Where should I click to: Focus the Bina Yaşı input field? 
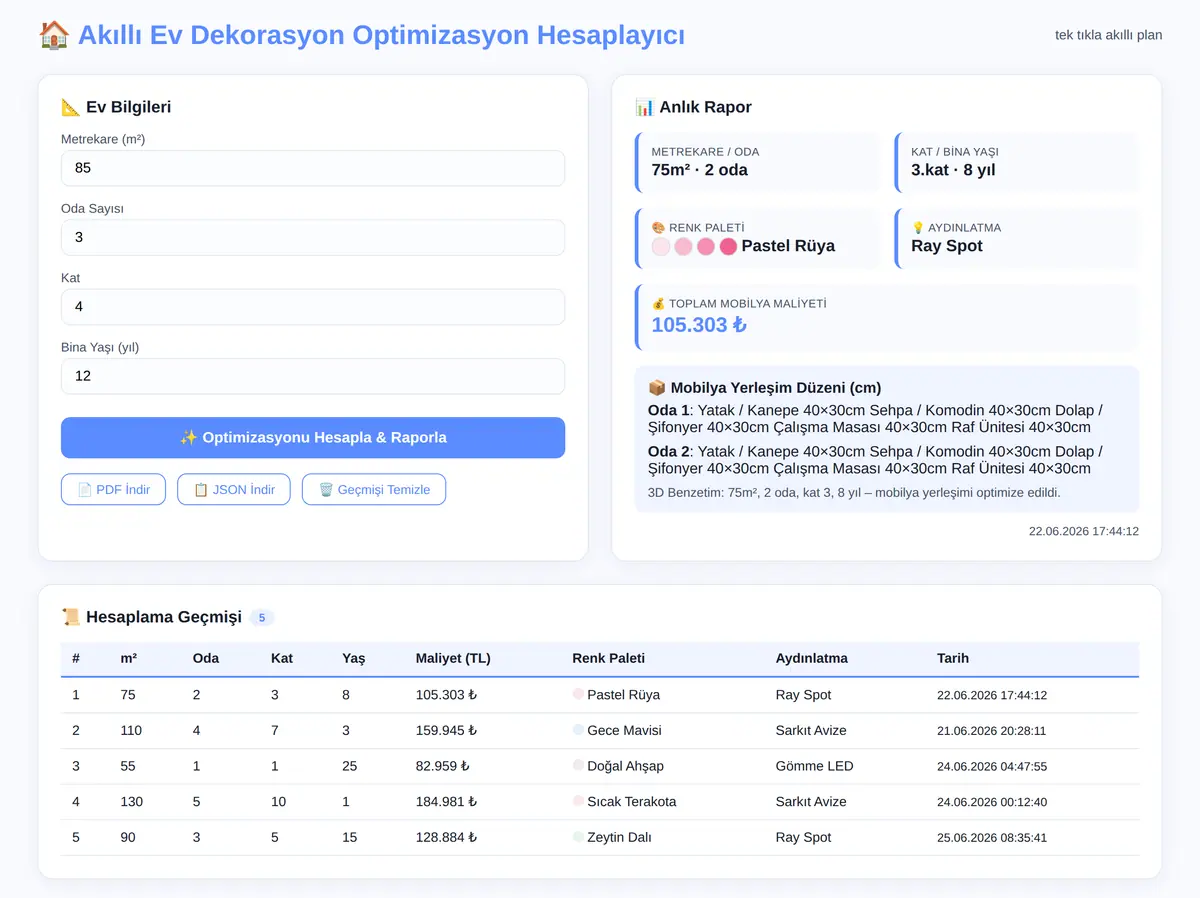click(x=313, y=376)
